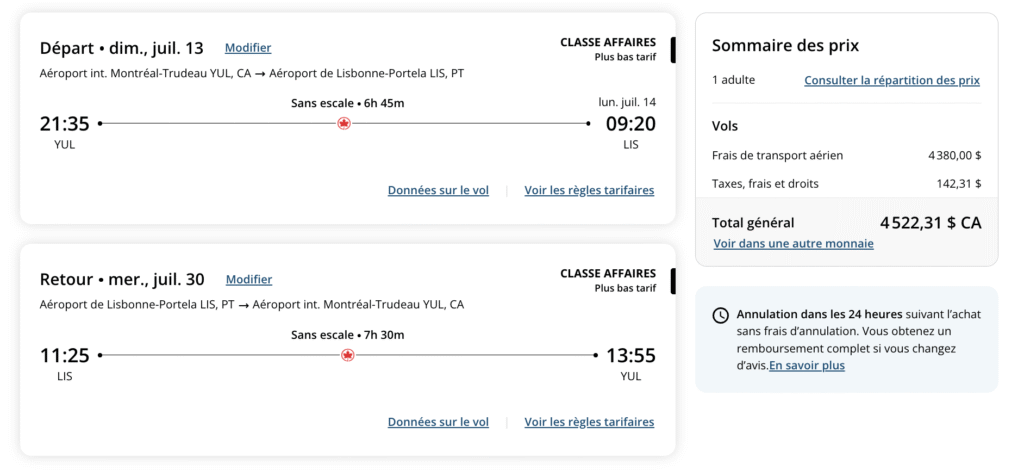Screen dimensions: 1024x470
Task: Click the black fare marker beside departure Classe Affaires
Action: coord(673,49)
